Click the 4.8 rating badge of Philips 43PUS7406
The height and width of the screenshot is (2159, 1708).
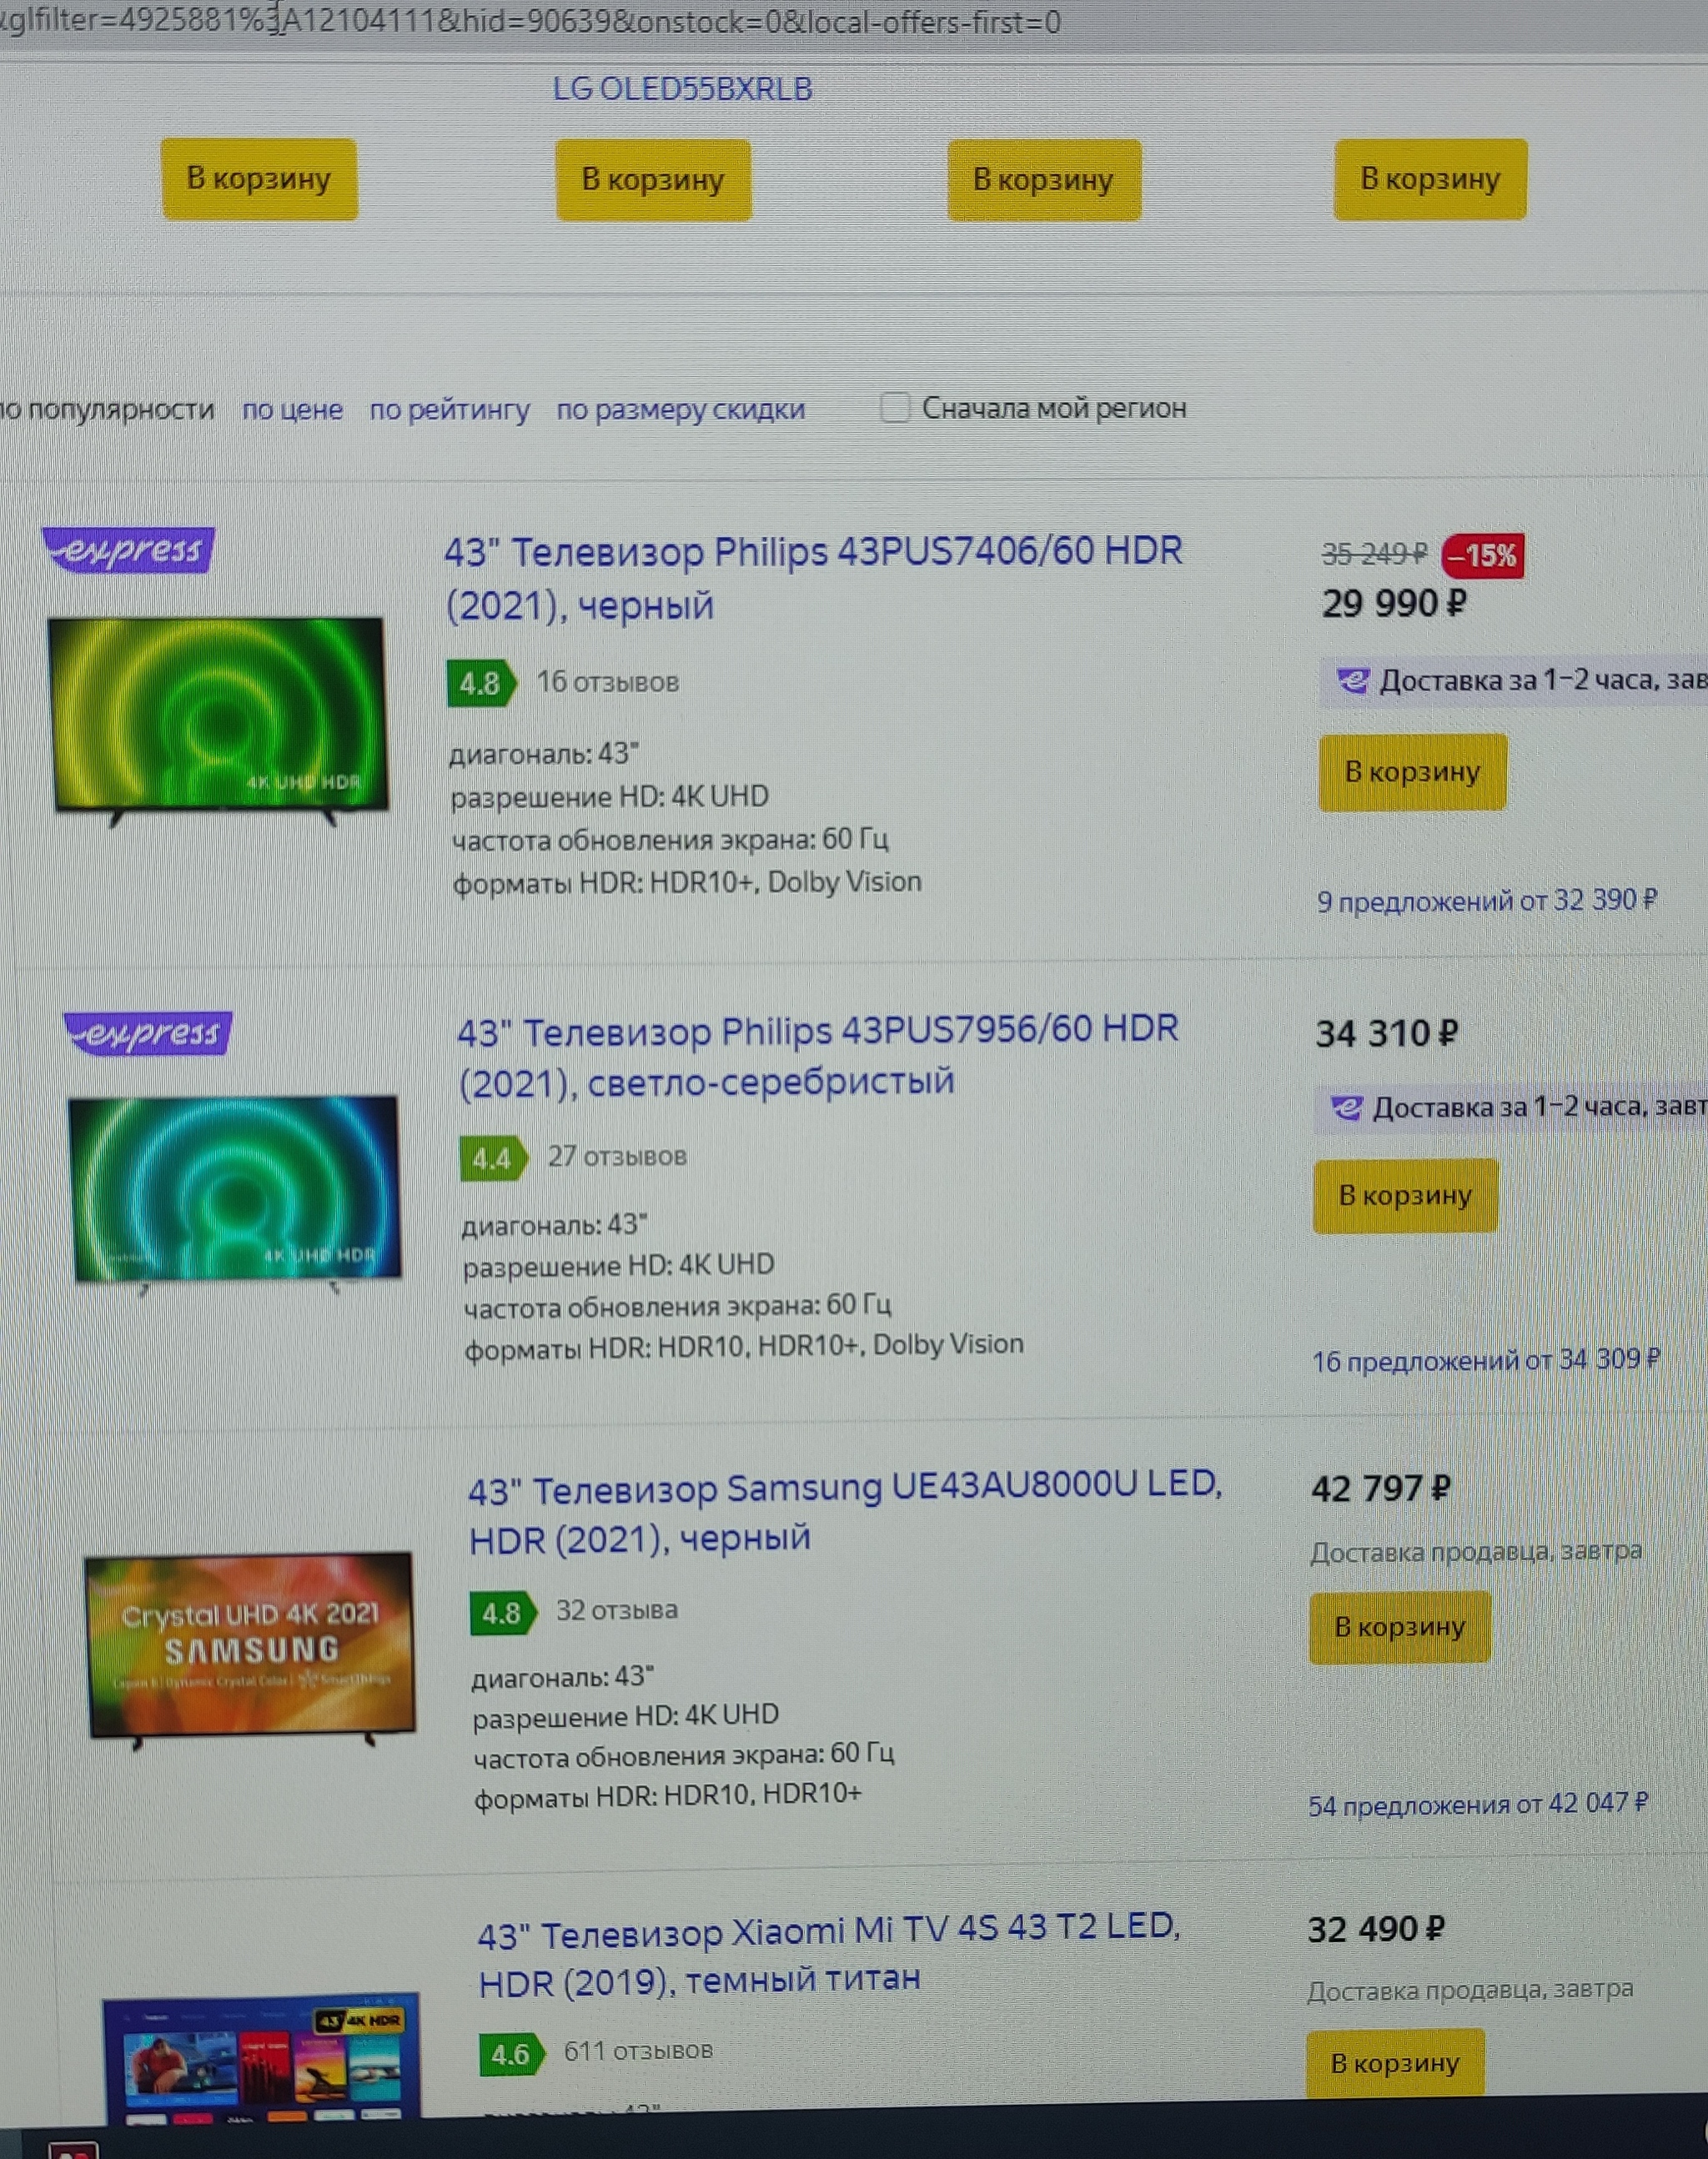tap(481, 684)
